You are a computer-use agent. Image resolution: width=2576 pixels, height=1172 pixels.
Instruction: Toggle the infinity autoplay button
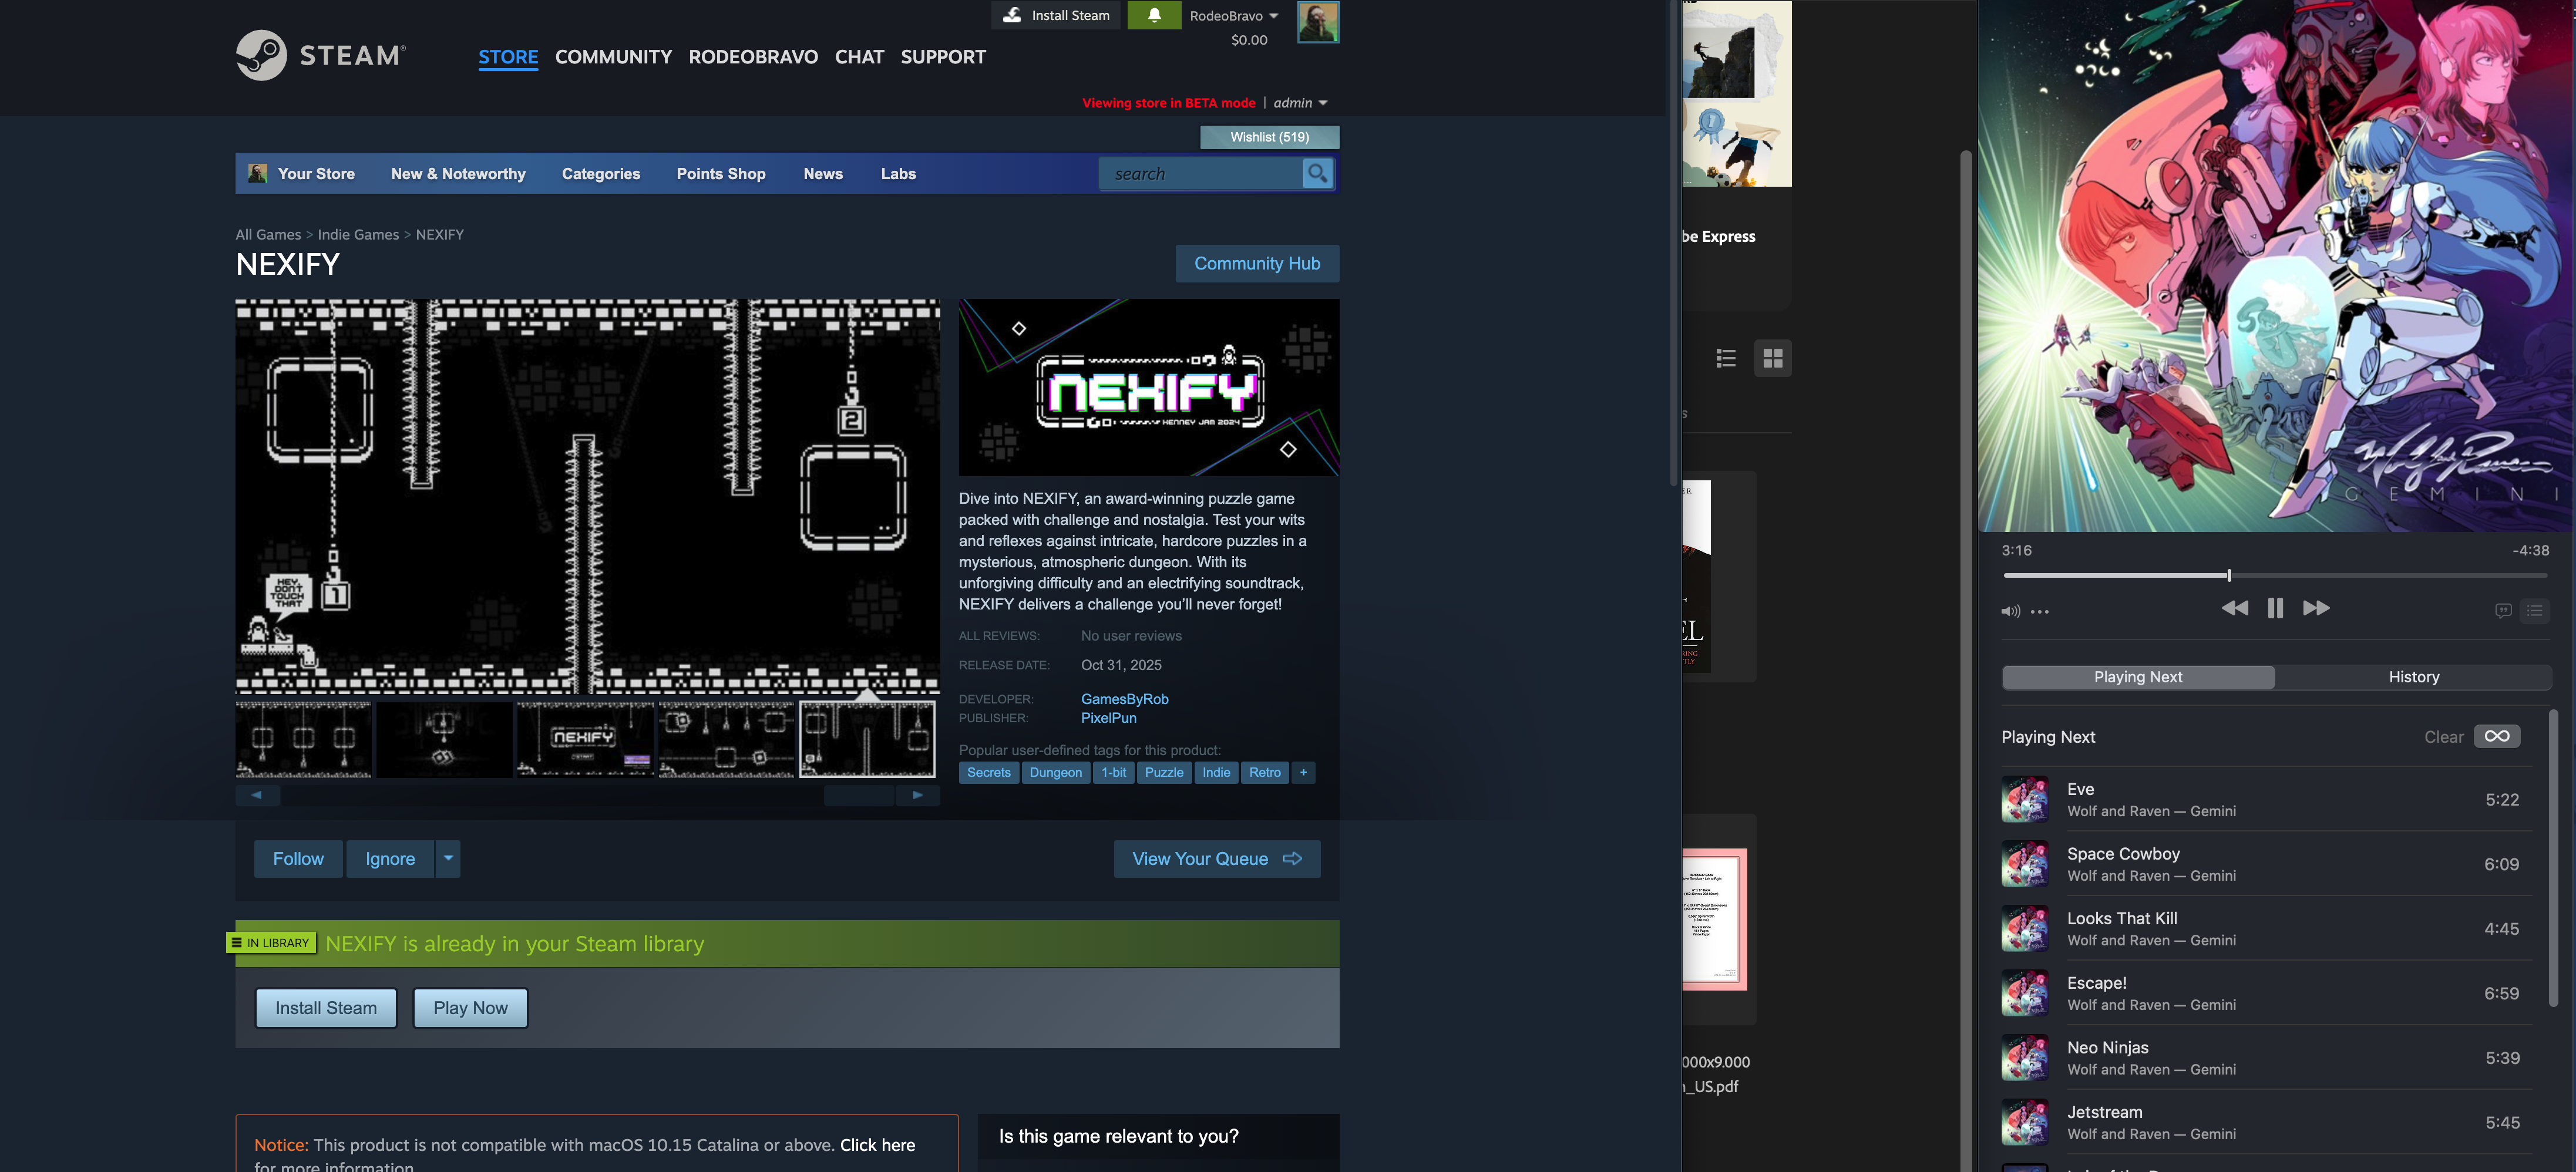click(2497, 736)
